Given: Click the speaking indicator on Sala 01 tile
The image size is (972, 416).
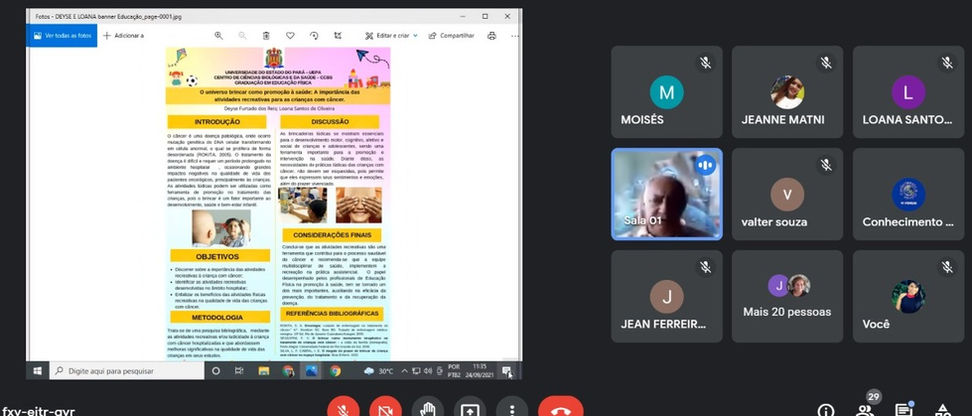Looking at the screenshot, I should click(705, 165).
